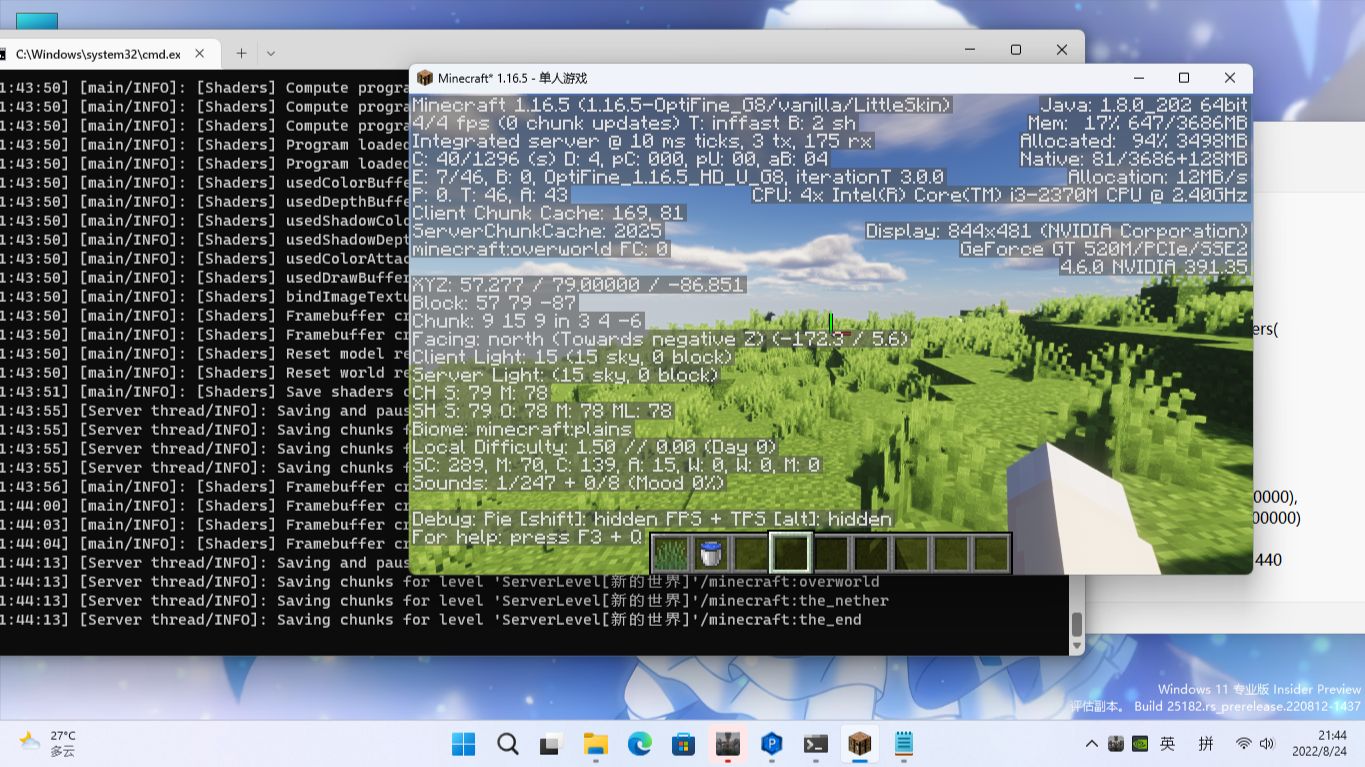Minimize the Terminal window
This screenshot has height=767, width=1365.
coord(970,50)
